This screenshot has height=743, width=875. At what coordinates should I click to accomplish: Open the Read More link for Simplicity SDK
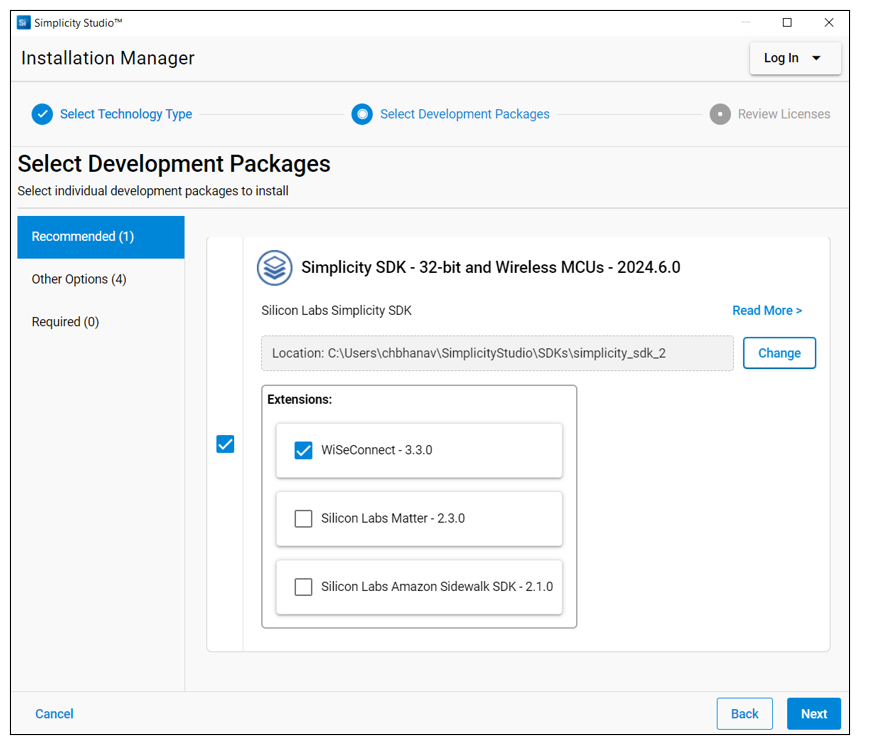click(767, 310)
